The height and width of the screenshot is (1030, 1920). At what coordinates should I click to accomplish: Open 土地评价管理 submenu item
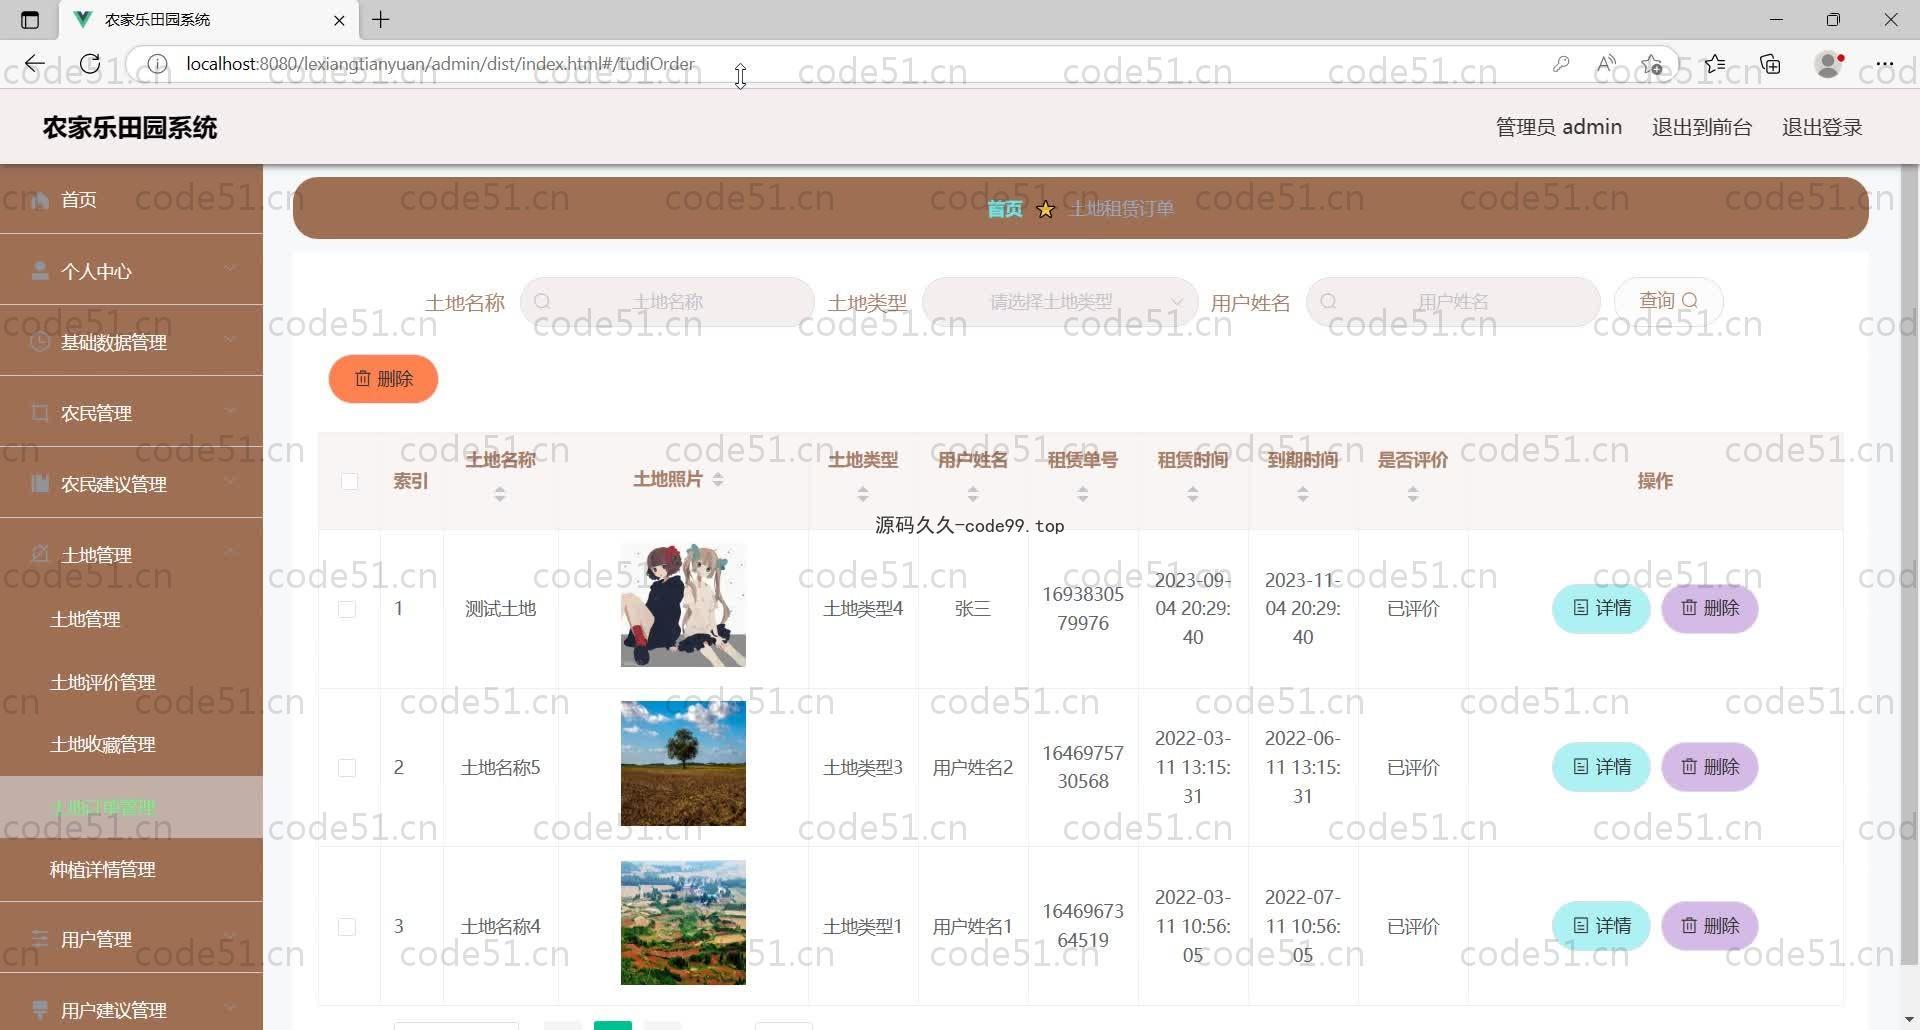131,682
